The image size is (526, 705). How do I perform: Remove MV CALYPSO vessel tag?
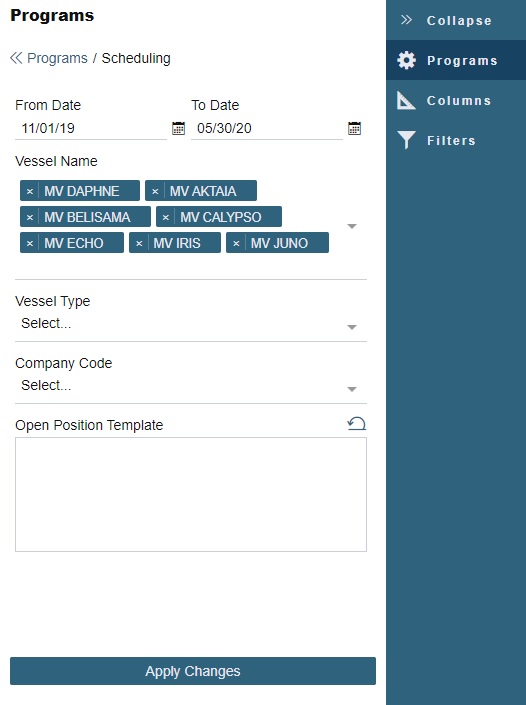166,217
